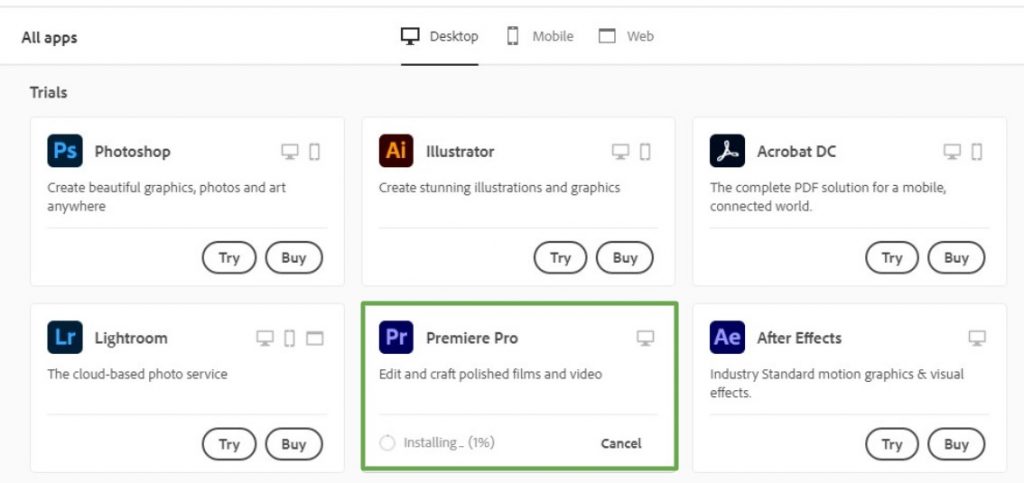
Task: Click the Premiere Pro installing spinner
Action: (x=387, y=443)
